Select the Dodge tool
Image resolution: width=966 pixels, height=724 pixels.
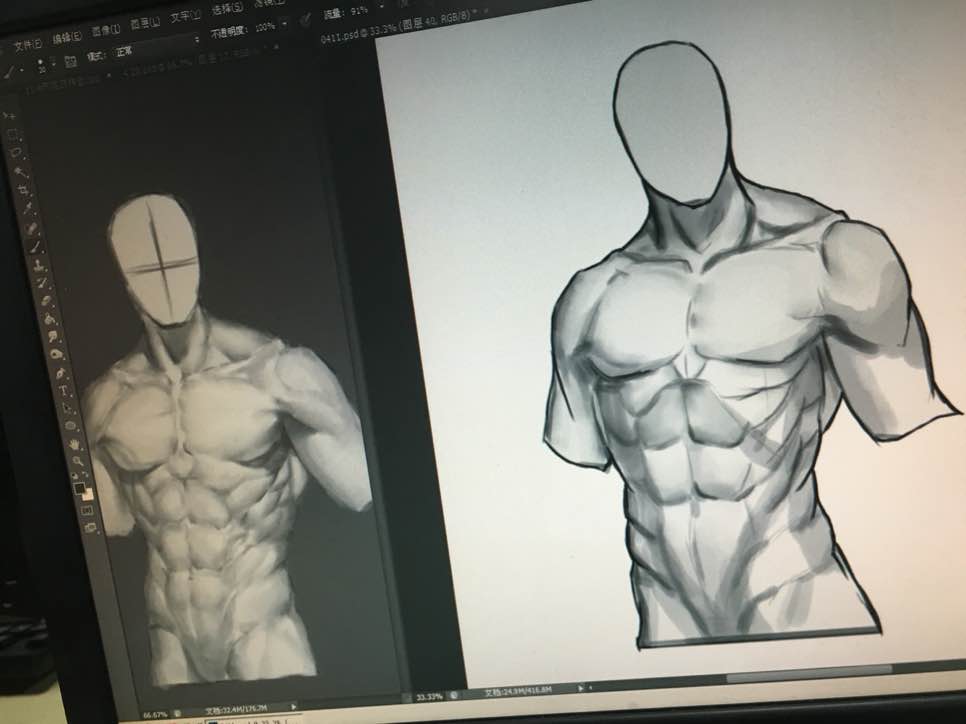coord(57,355)
